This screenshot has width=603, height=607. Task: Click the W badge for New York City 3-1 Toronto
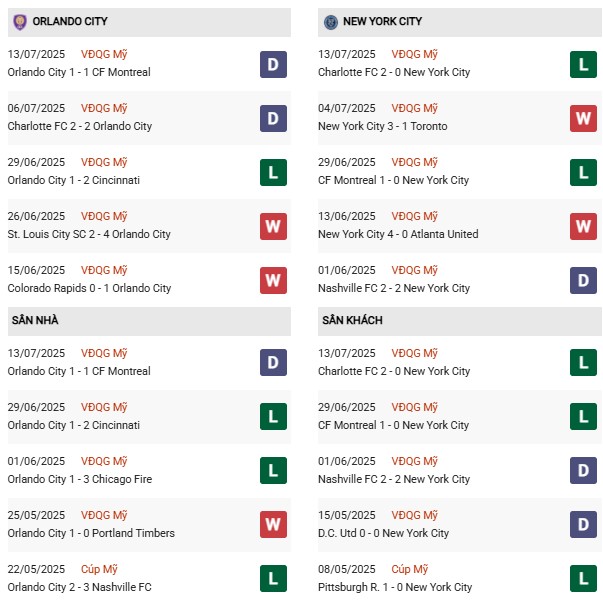[x=584, y=118]
